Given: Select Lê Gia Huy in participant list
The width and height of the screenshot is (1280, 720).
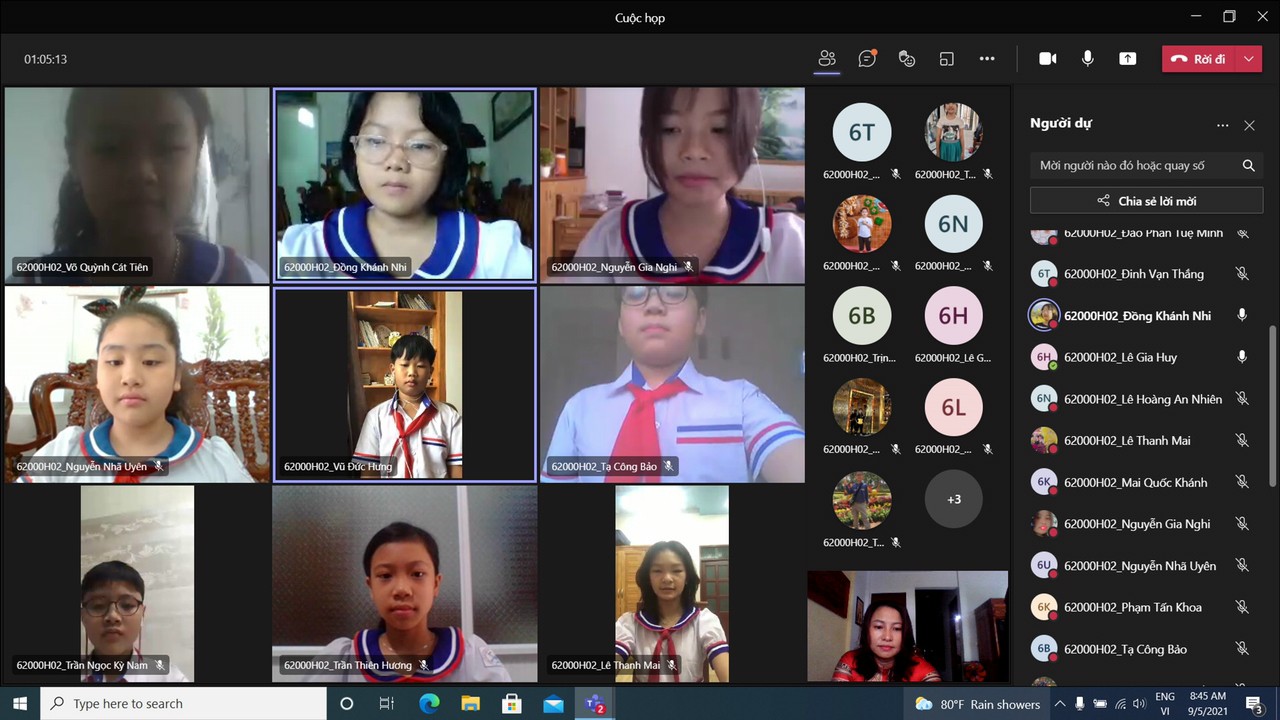Looking at the screenshot, I should click(x=1120, y=357).
